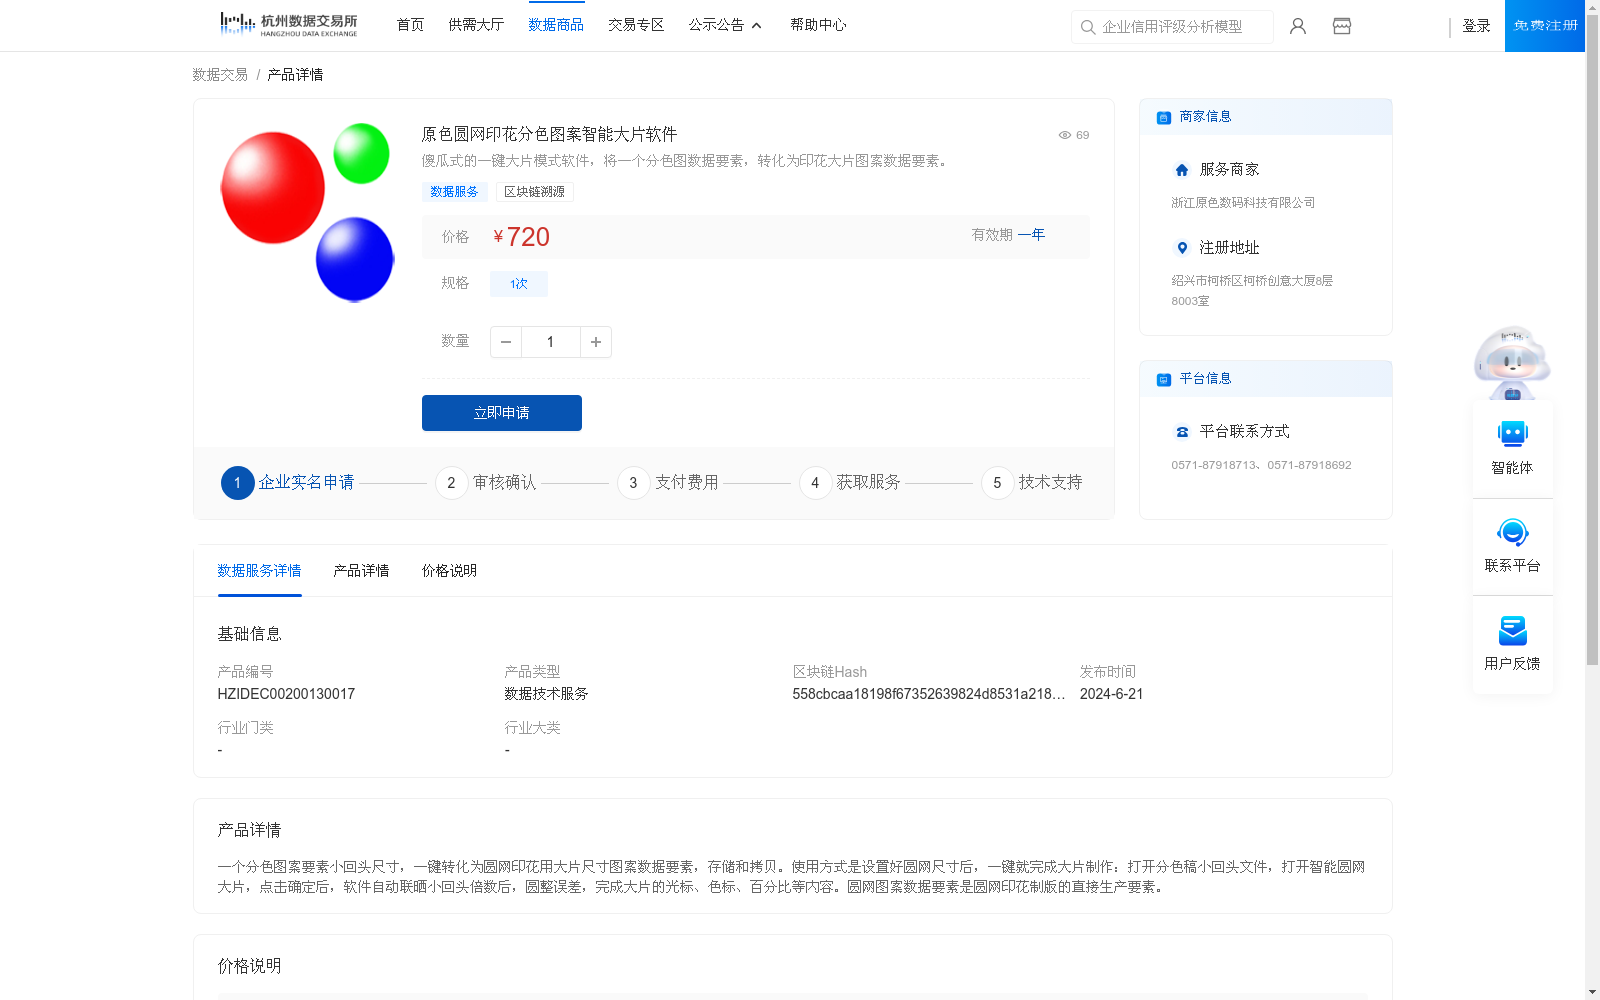Click step 2 circle 审核确认

coord(451,483)
